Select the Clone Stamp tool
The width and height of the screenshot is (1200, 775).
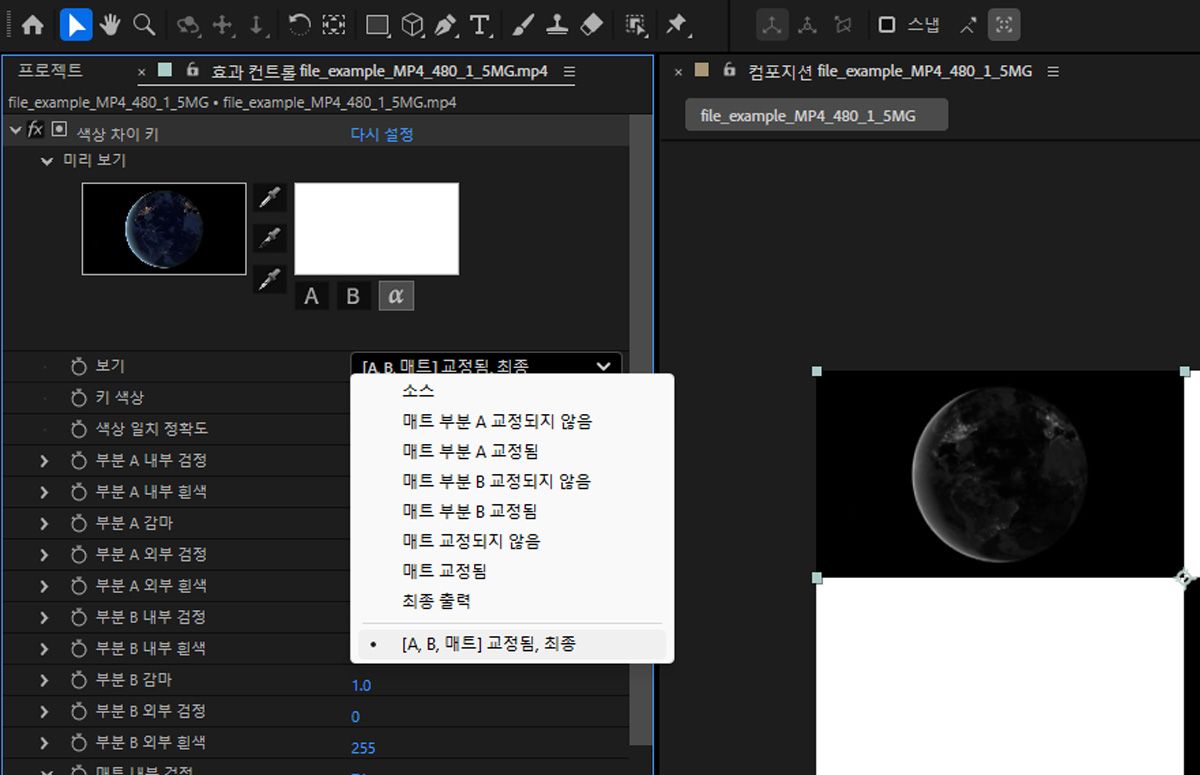[x=558, y=25]
